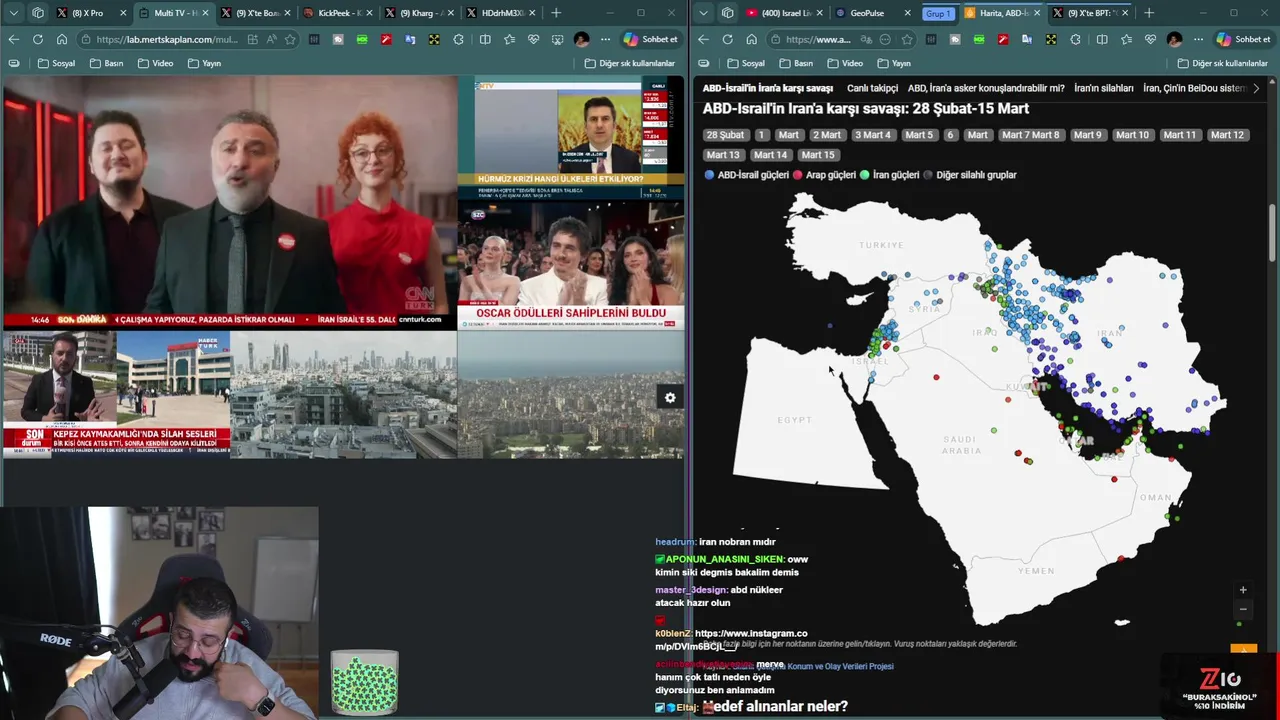Expand Diğer sık kullanılanlar in left browser
Image resolution: width=1280 pixels, height=720 pixels.
630,63
